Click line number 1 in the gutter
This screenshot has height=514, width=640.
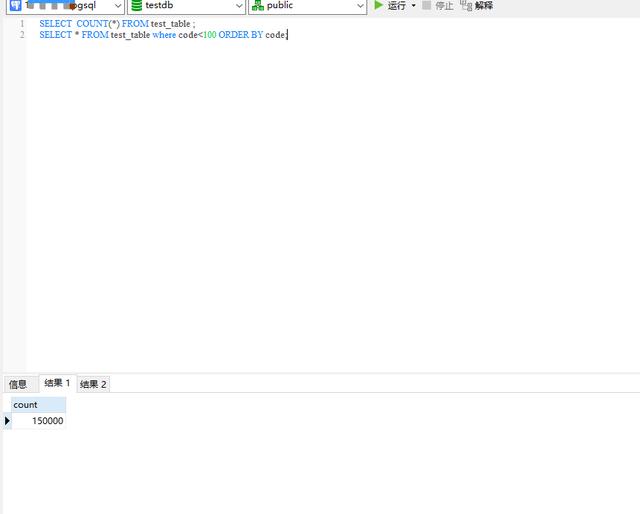point(22,24)
